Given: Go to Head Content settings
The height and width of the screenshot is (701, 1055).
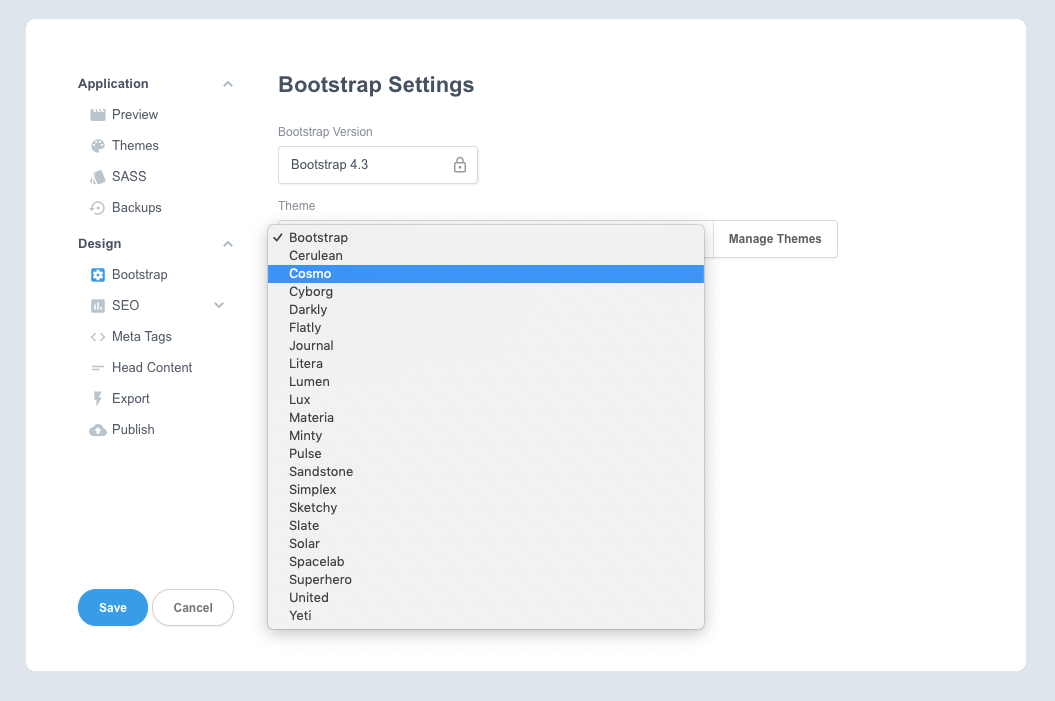Looking at the screenshot, I should [152, 368].
